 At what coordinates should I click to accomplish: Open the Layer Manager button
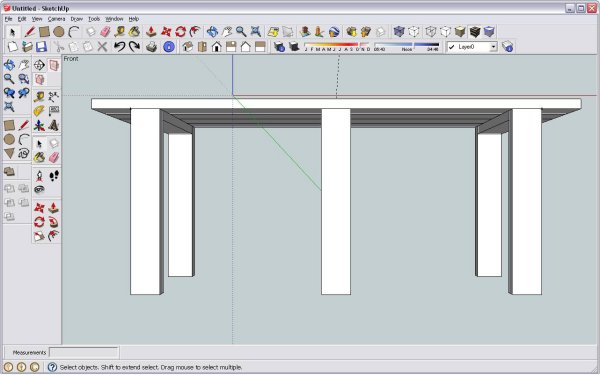507,47
